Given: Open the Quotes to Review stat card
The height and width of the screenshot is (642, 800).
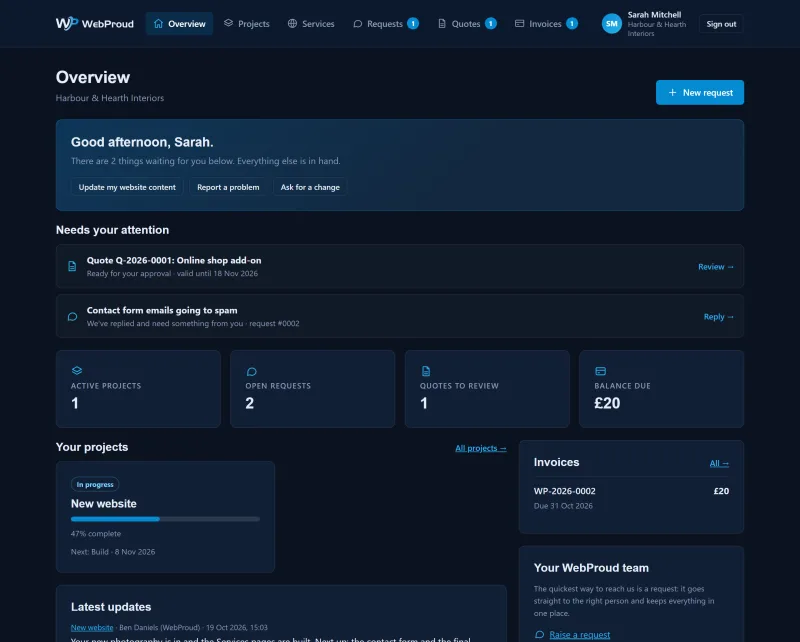Looking at the screenshot, I should (487, 389).
